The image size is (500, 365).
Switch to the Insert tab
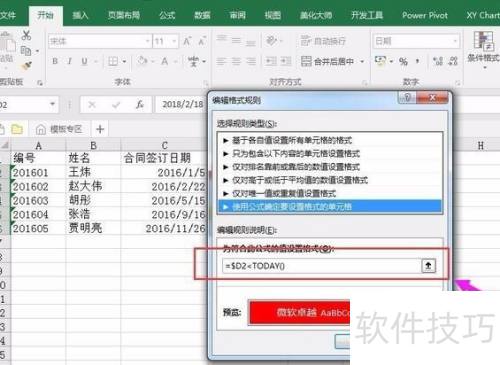pos(80,15)
